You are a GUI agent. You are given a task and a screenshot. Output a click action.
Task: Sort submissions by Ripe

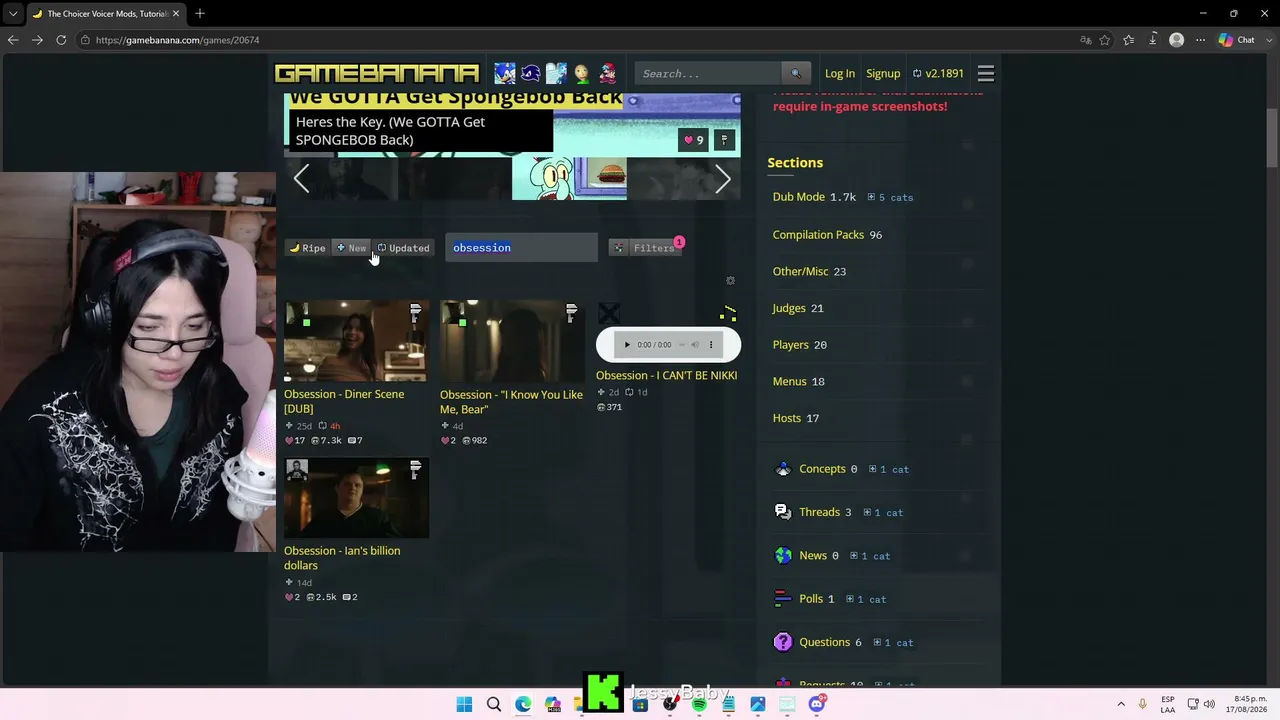click(308, 248)
